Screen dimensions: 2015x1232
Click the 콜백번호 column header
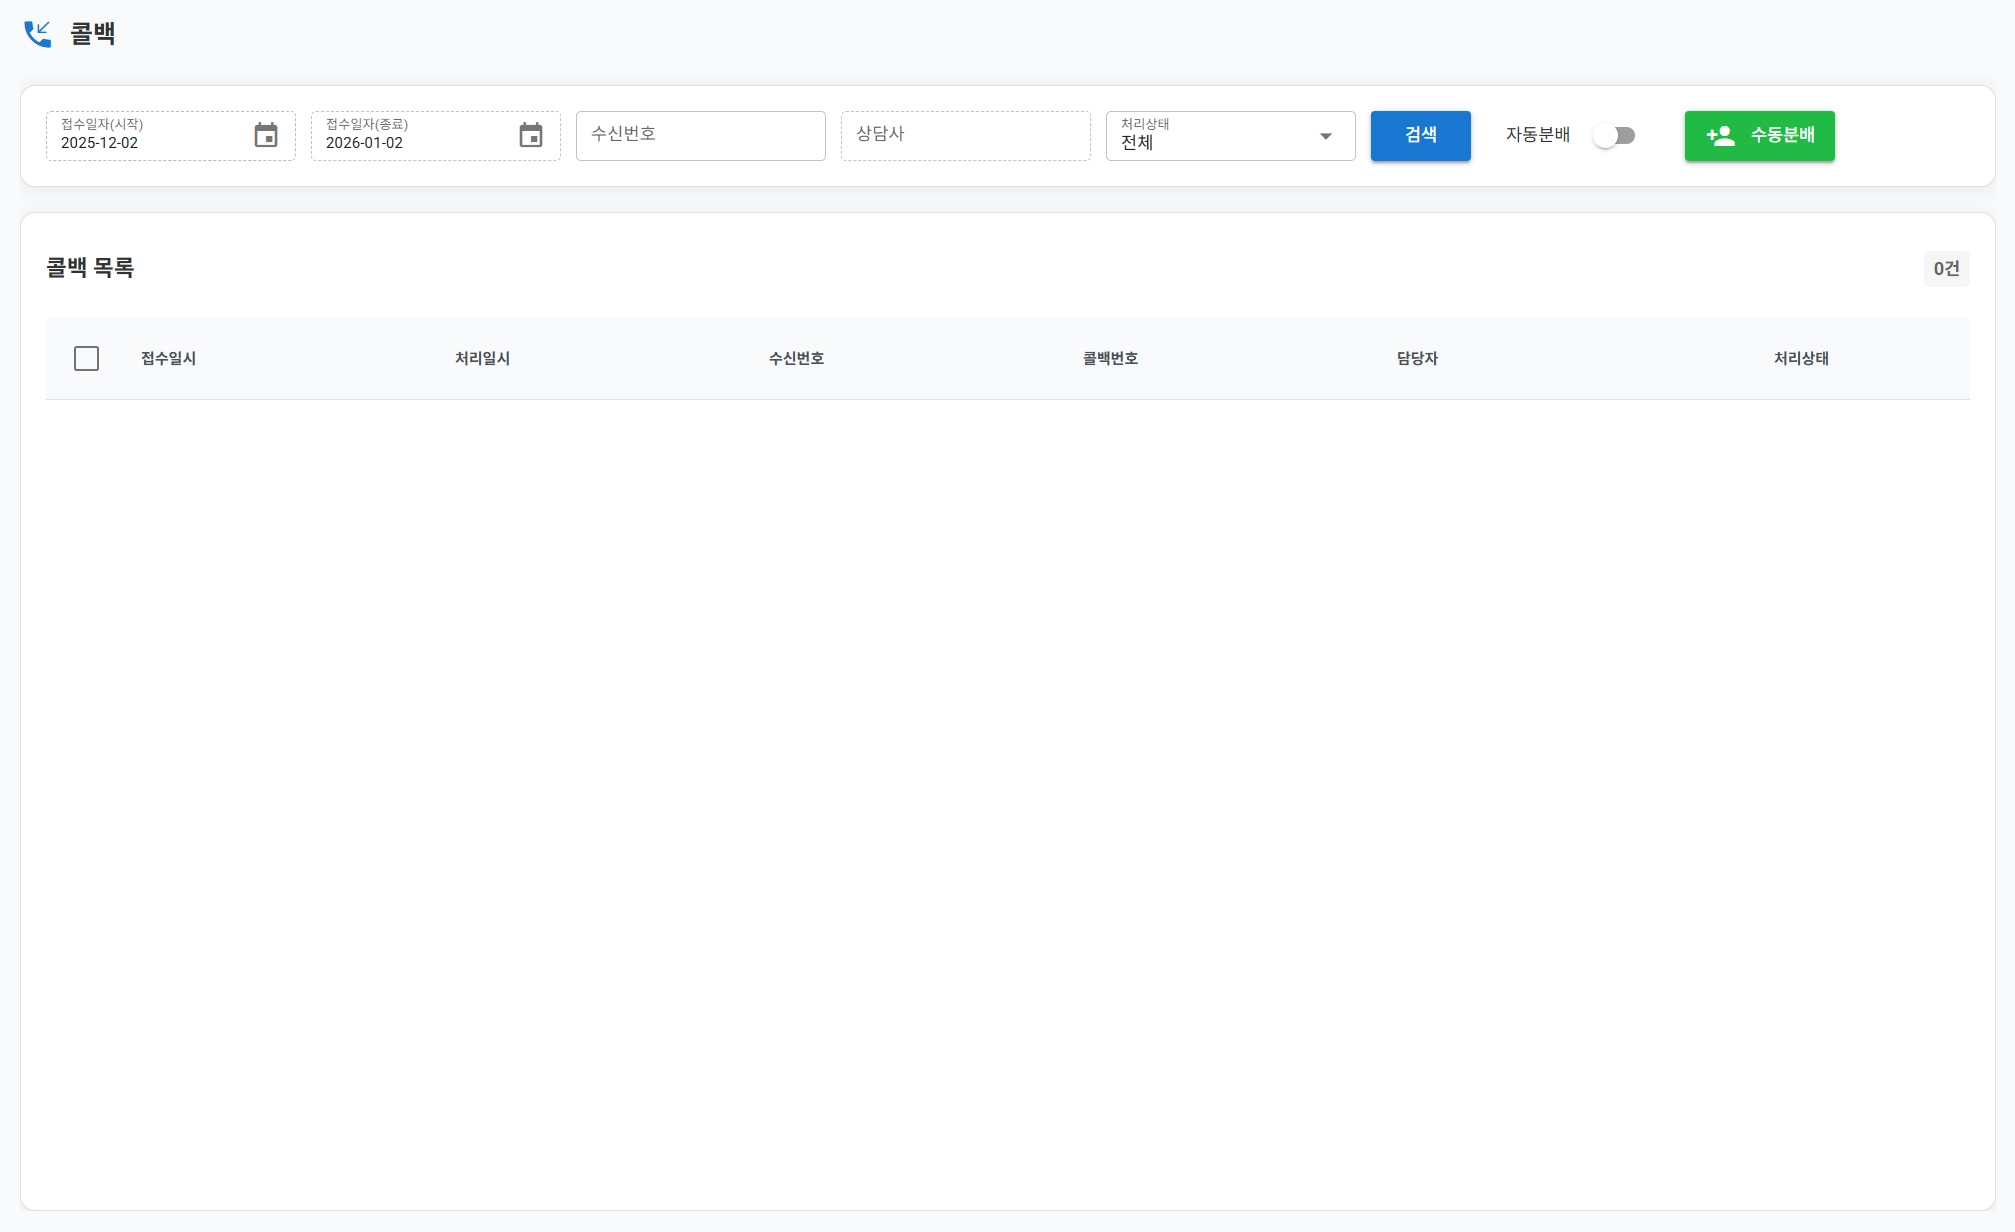click(x=1110, y=359)
